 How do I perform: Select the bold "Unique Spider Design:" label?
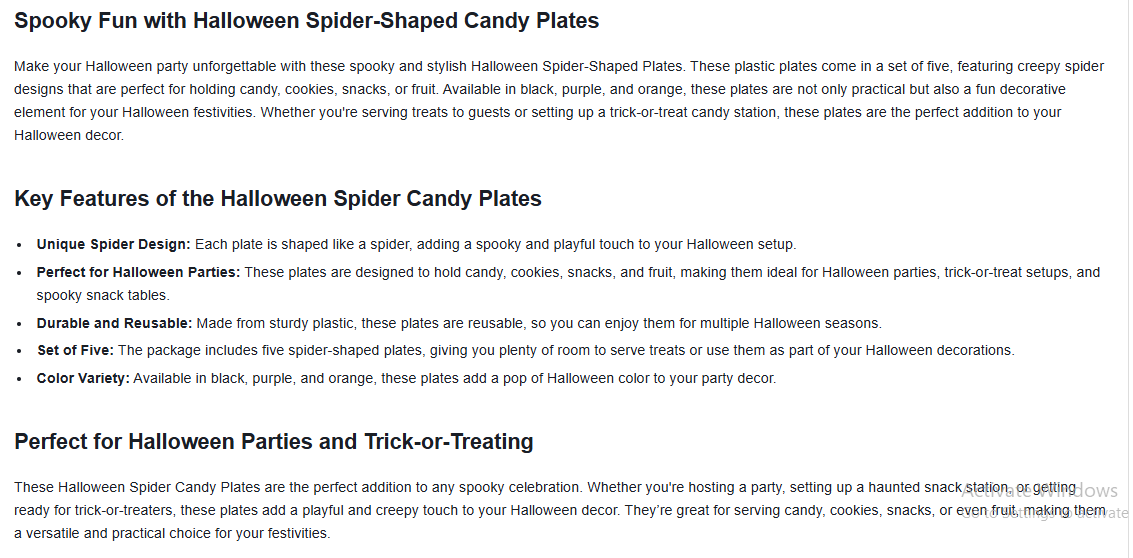113,244
